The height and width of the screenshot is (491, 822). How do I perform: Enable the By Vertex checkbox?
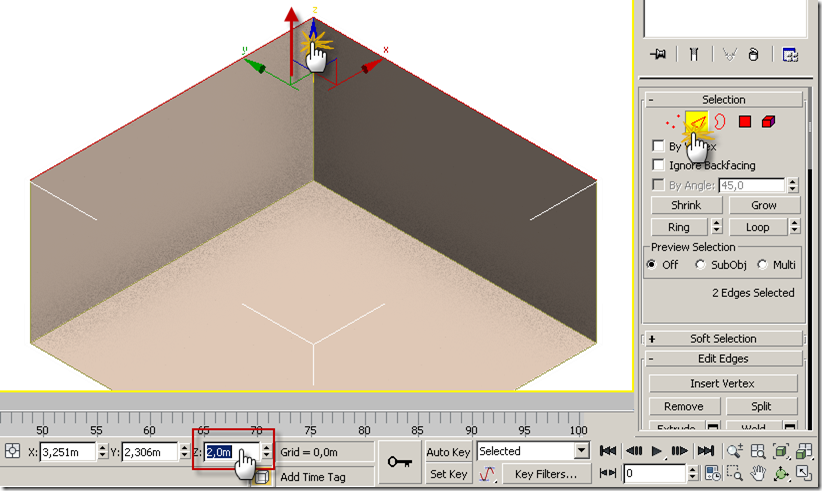(x=658, y=146)
